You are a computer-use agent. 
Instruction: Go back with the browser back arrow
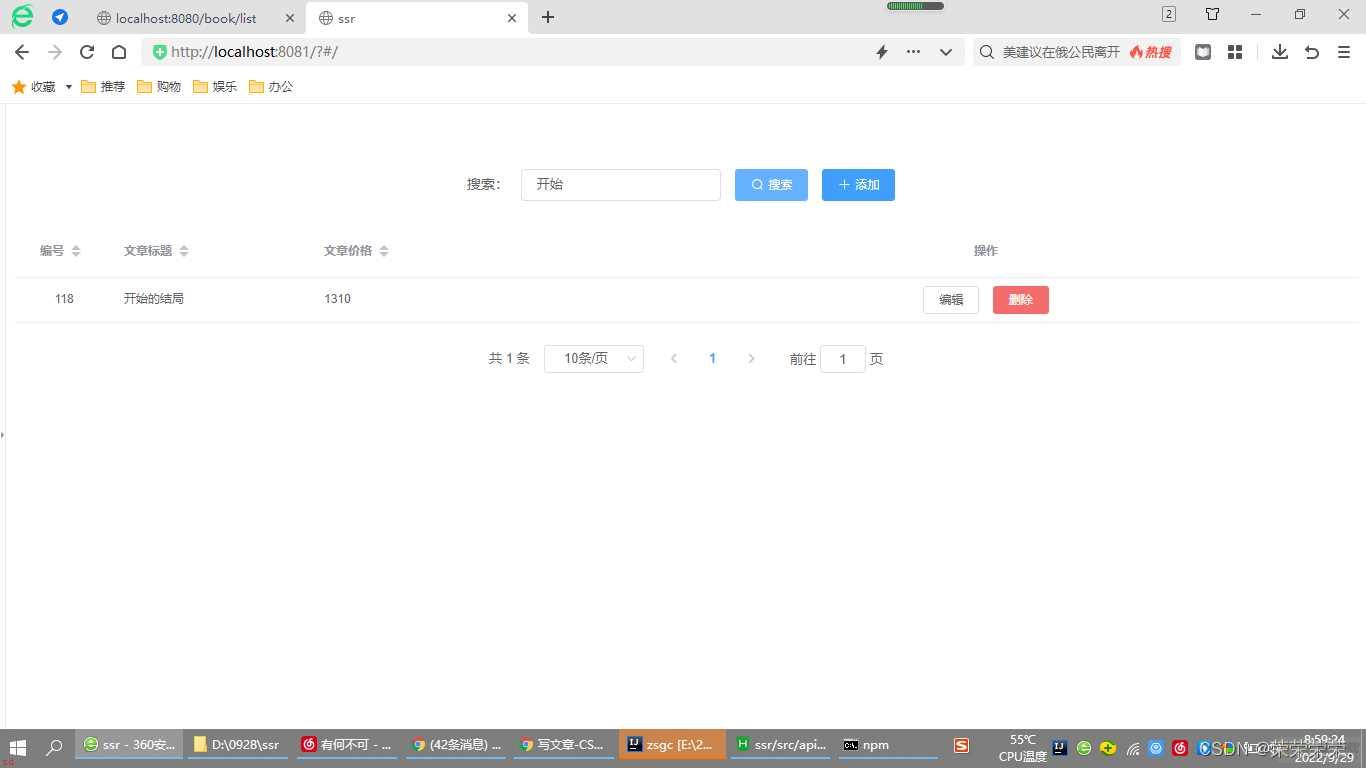coord(22,52)
